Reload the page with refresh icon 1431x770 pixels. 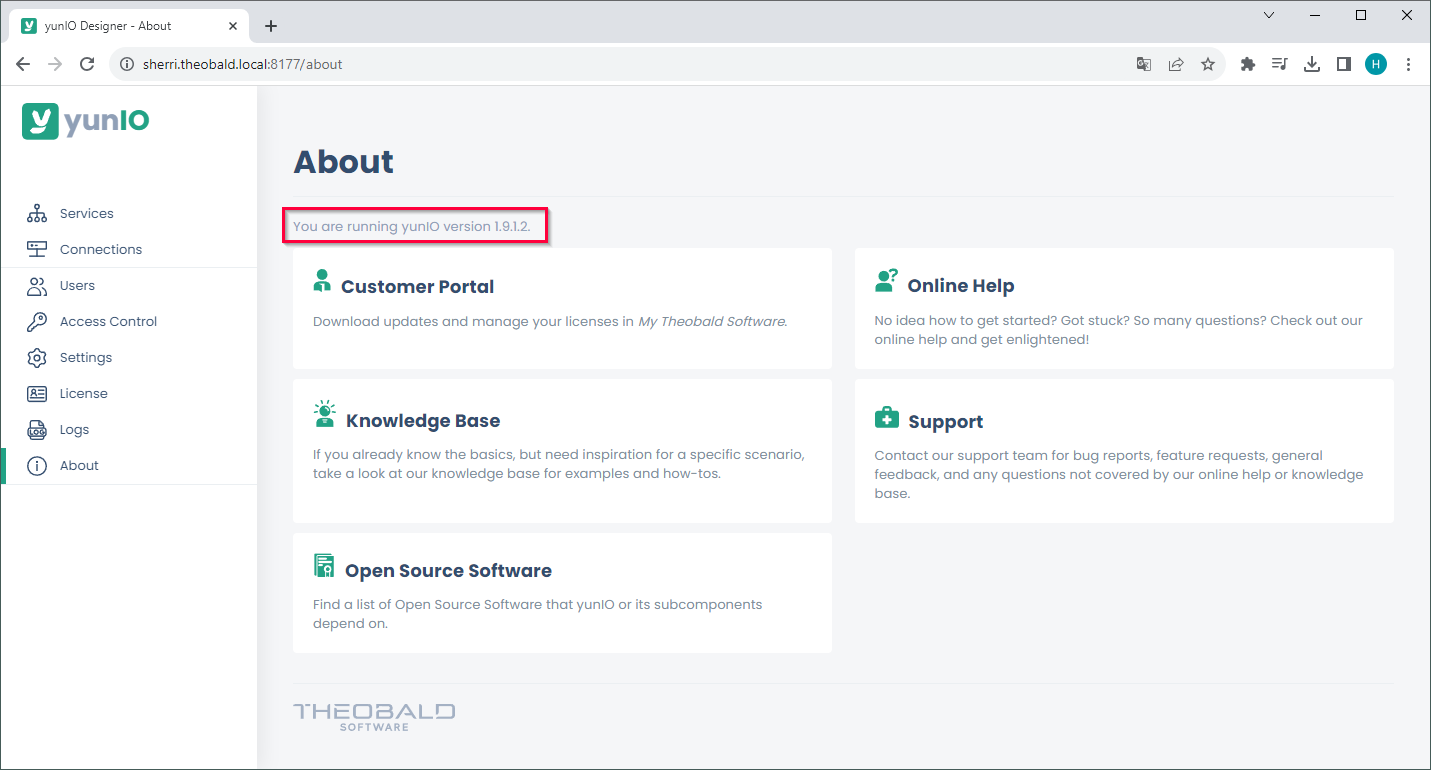tap(87, 64)
